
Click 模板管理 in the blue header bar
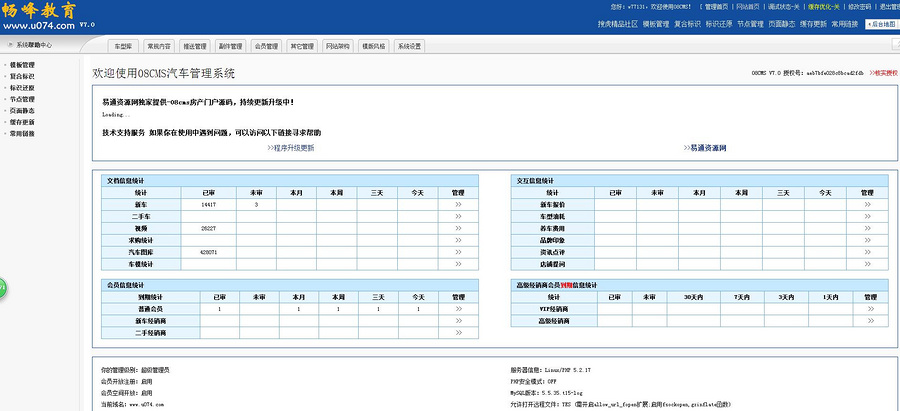click(x=655, y=24)
